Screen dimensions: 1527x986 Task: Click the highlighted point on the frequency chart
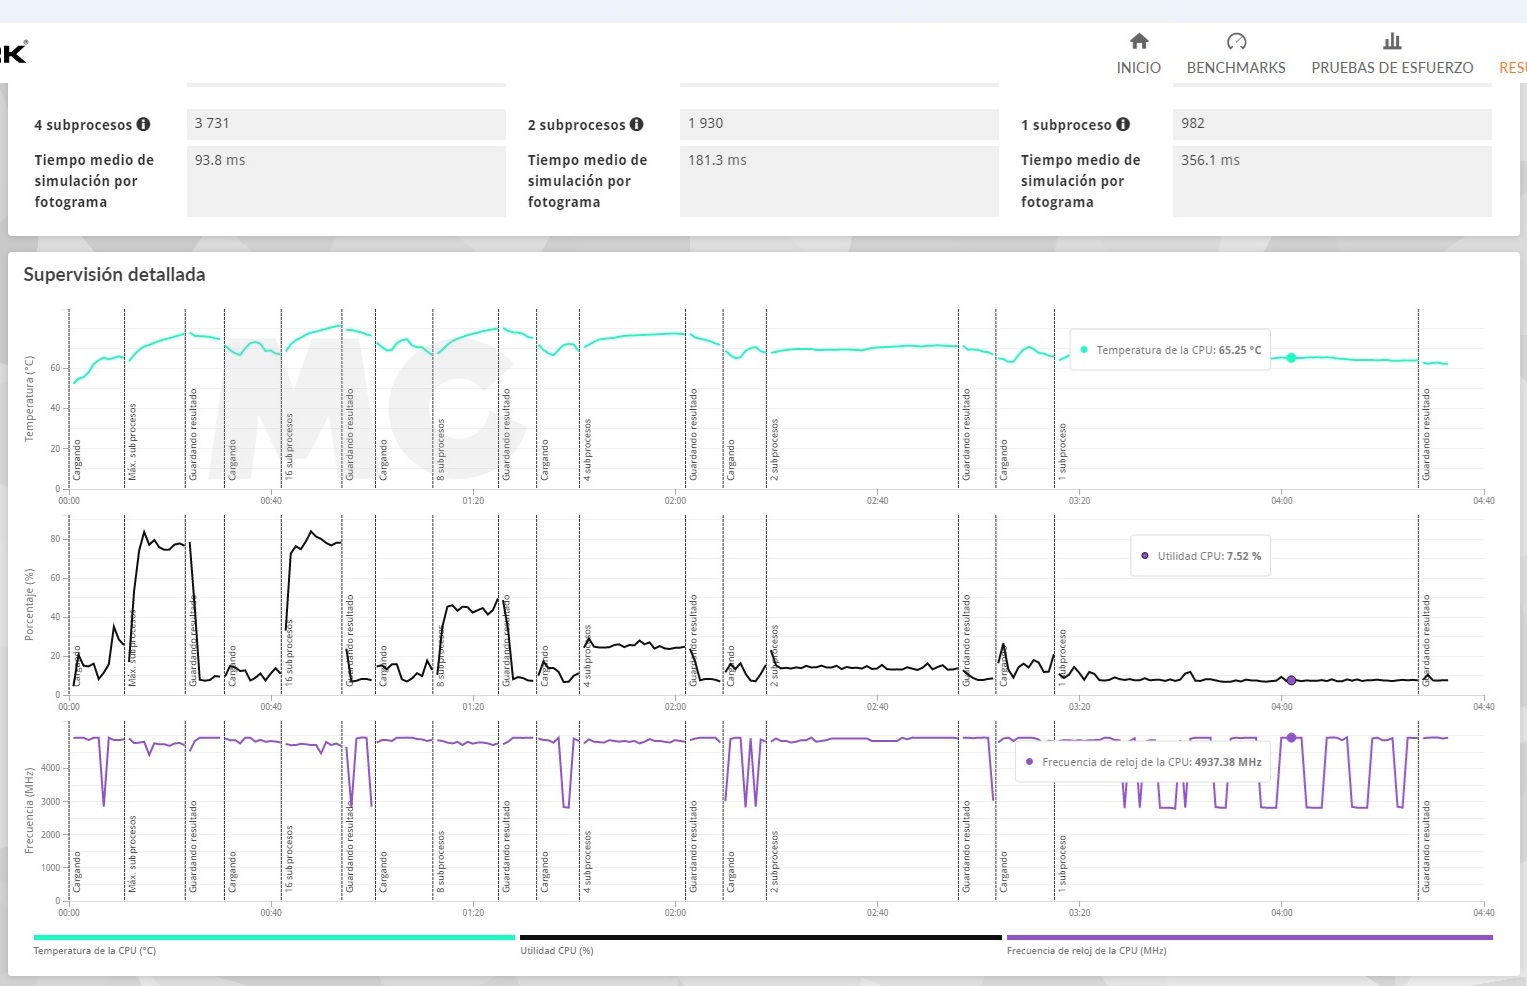(1291, 738)
